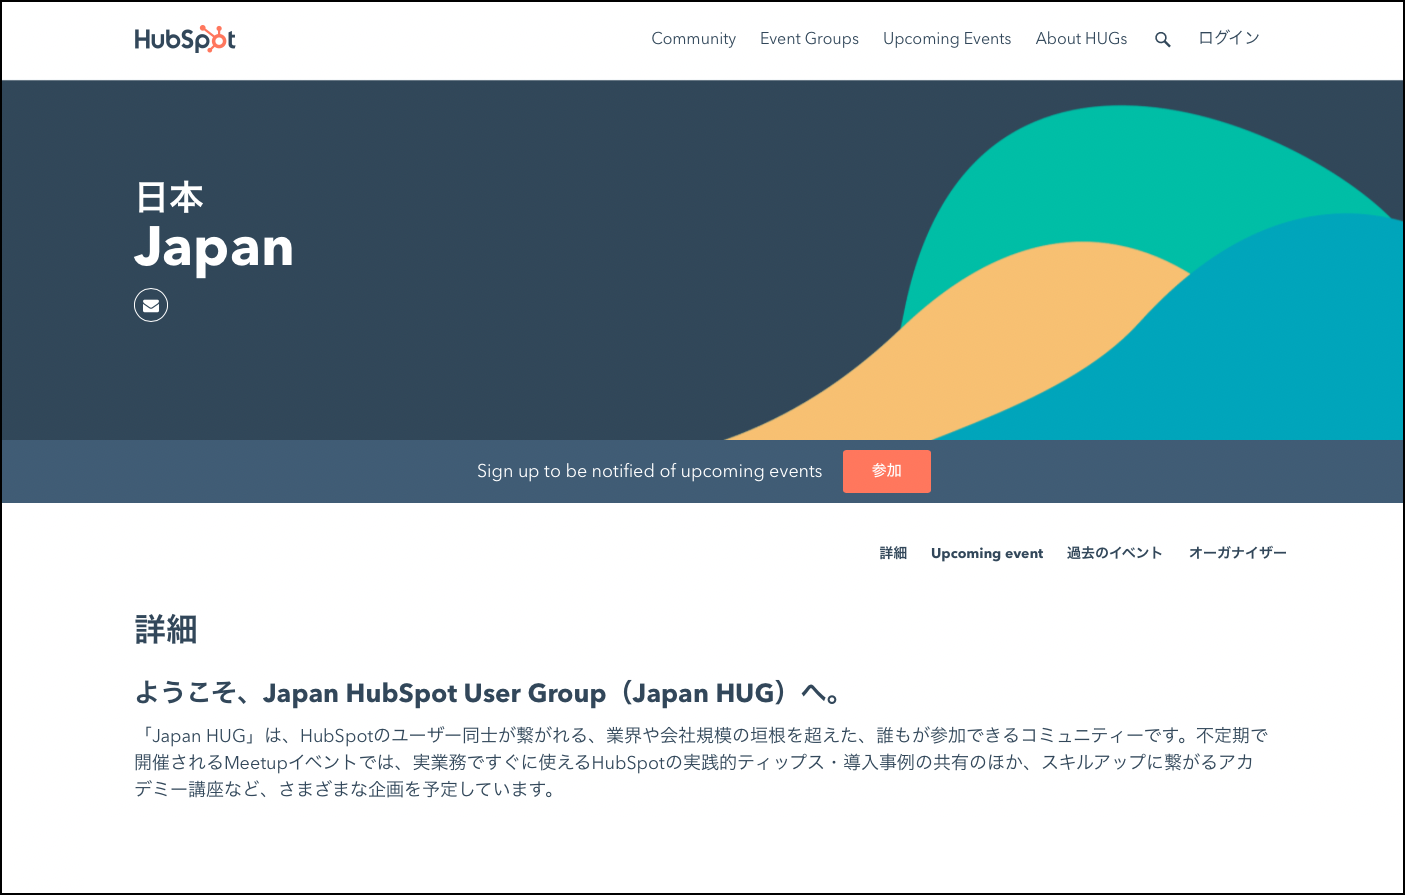Click the 「Japan HUG」は description paragraph
This screenshot has width=1405, height=895.
(x=701, y=762)
